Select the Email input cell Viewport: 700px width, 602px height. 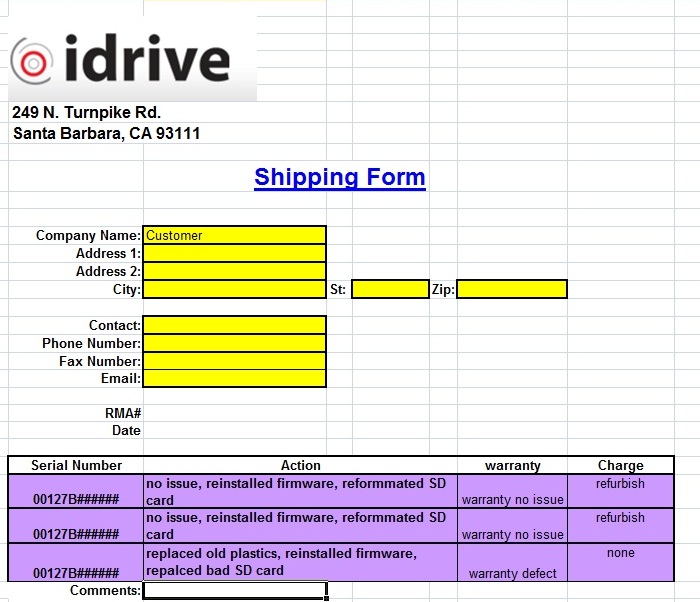[234, 378]
